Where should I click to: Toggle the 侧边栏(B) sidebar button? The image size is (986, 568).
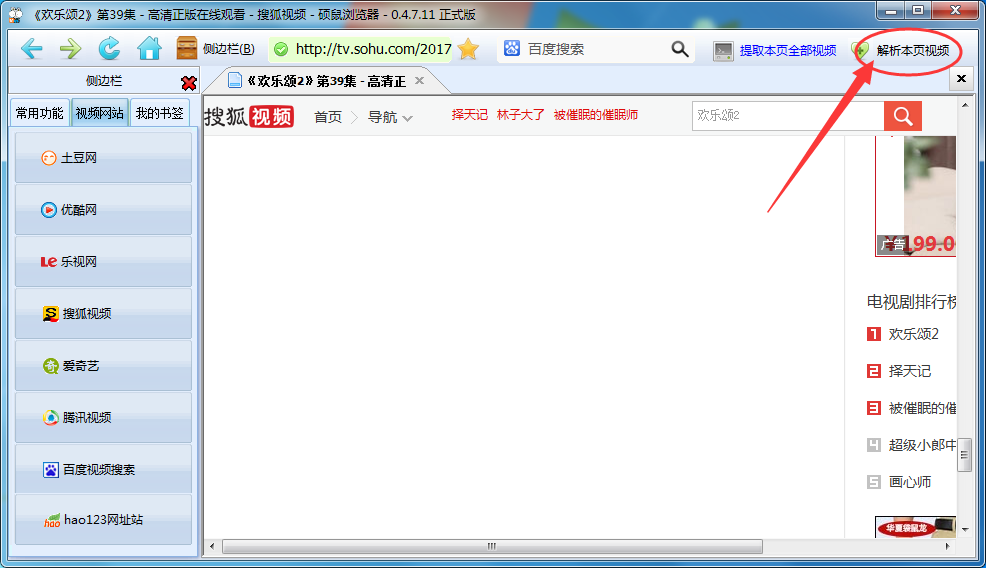[x=216, y=48]
